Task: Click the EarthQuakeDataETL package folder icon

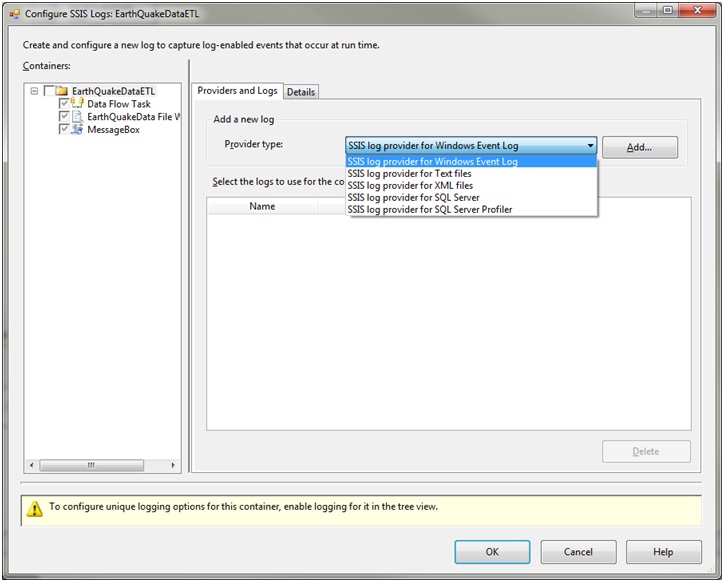Action: coord(61,91)
